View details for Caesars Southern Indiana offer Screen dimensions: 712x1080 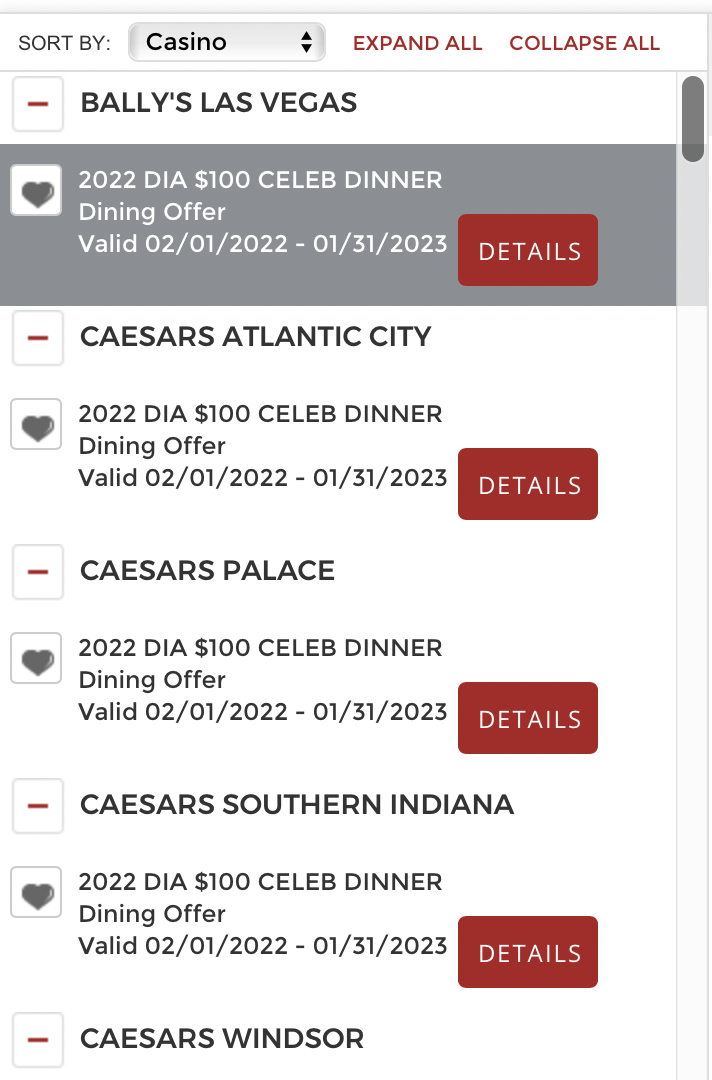pyautogui.click(x=528, y=953)
